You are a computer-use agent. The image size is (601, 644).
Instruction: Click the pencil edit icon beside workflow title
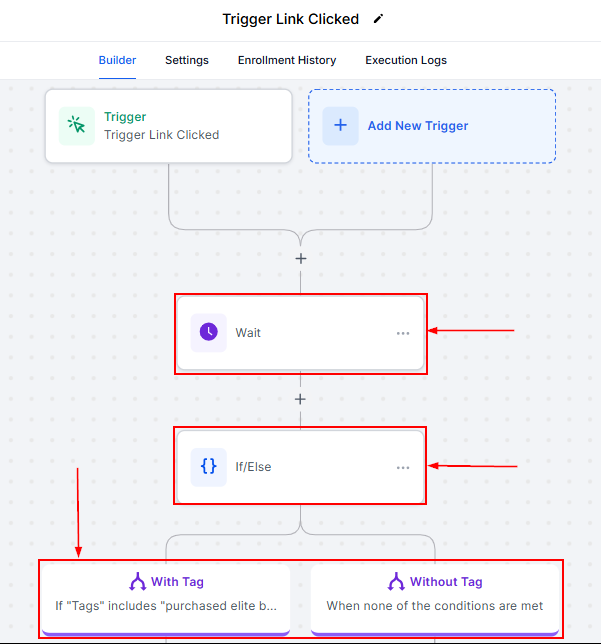pyautogui.click(x=378, y=19)
